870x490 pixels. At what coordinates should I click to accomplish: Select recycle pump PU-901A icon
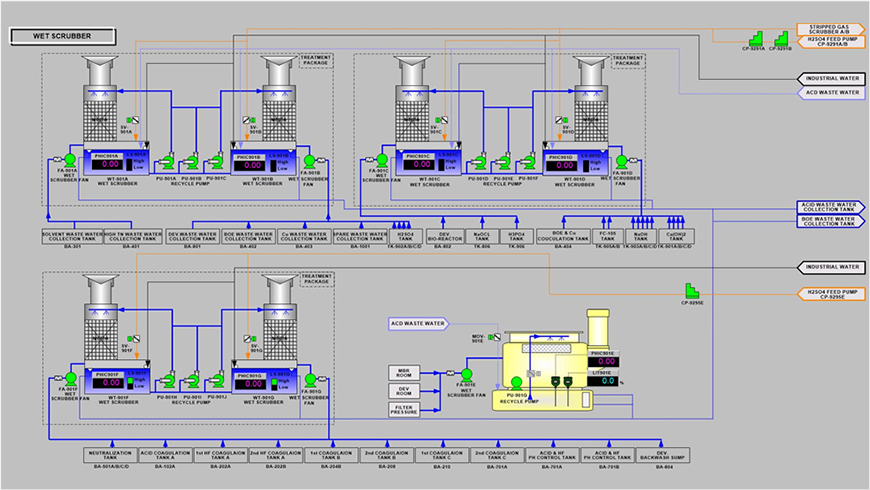[x=169, y=161]
